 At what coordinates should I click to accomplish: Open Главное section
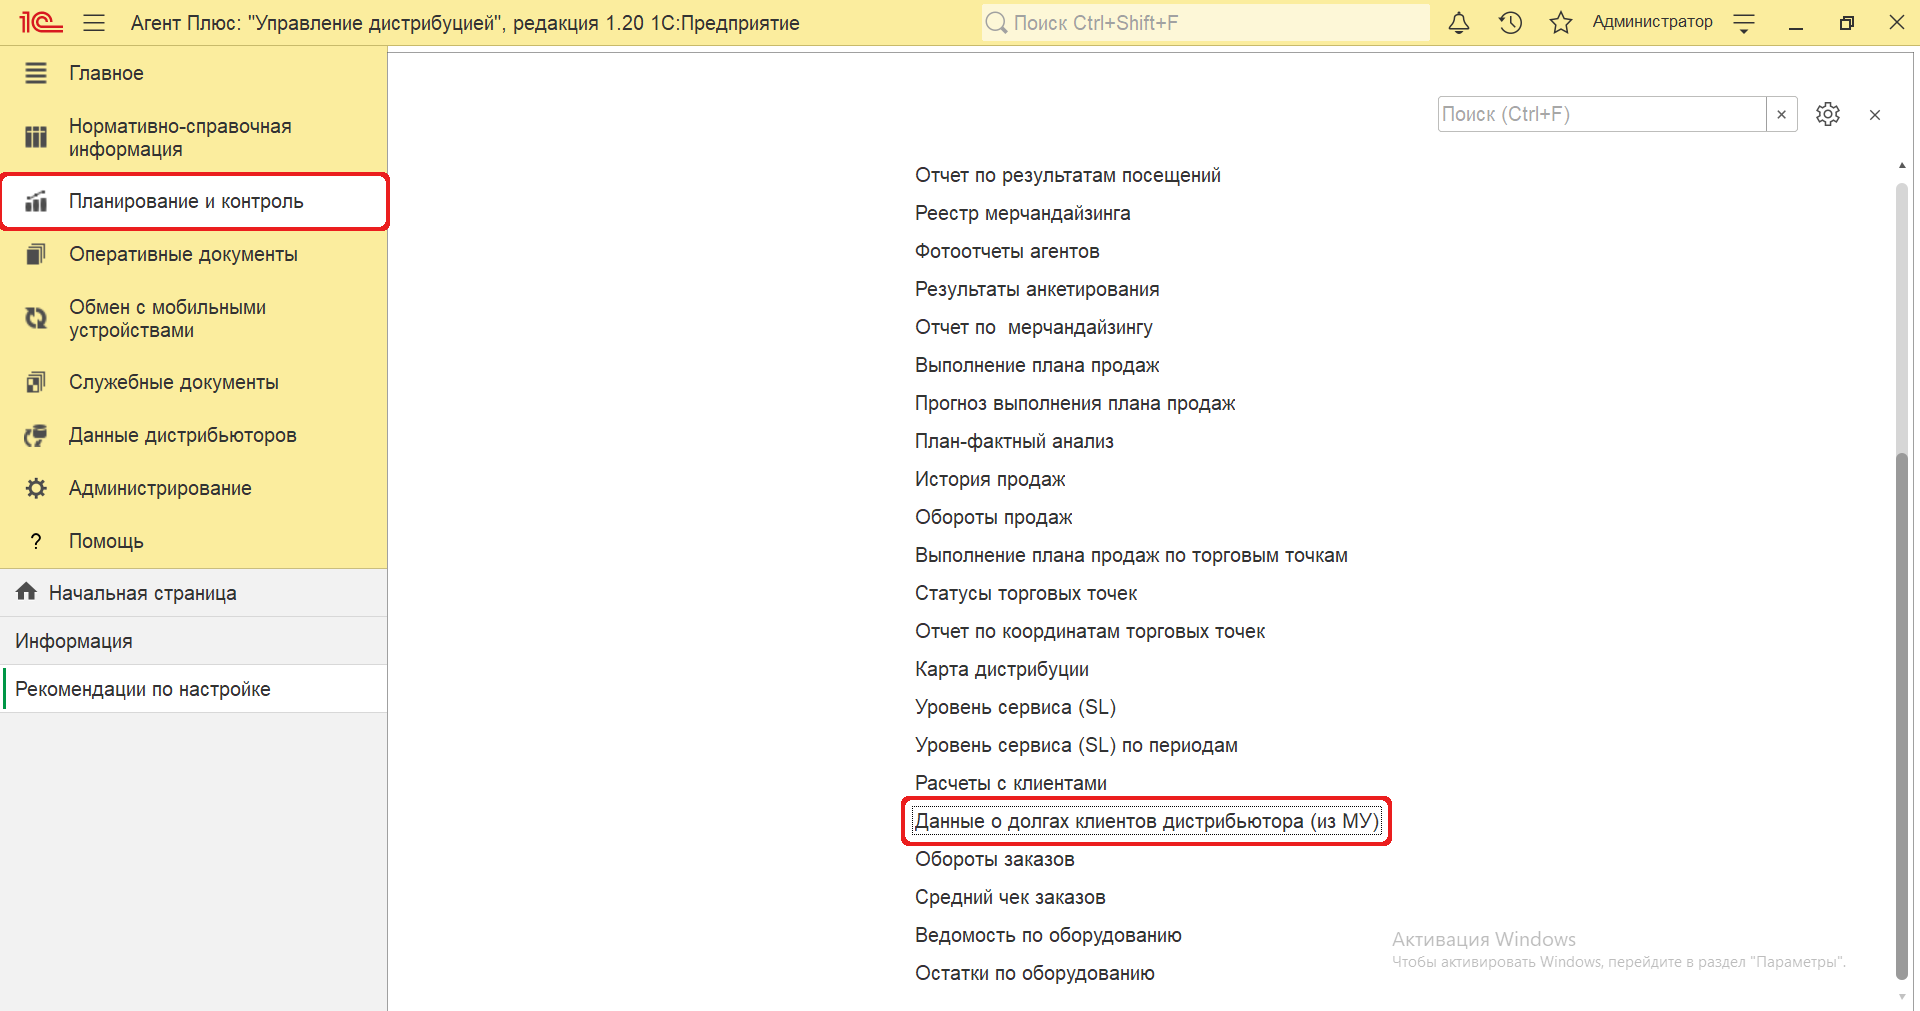194,73
